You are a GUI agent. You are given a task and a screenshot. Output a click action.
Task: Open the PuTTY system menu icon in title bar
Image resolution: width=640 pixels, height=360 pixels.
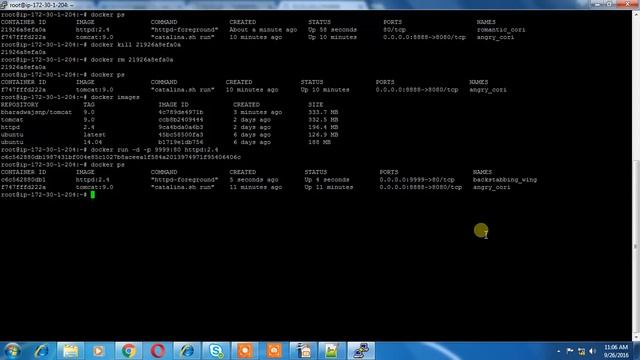pyautogui.click(x=4, y=4)
